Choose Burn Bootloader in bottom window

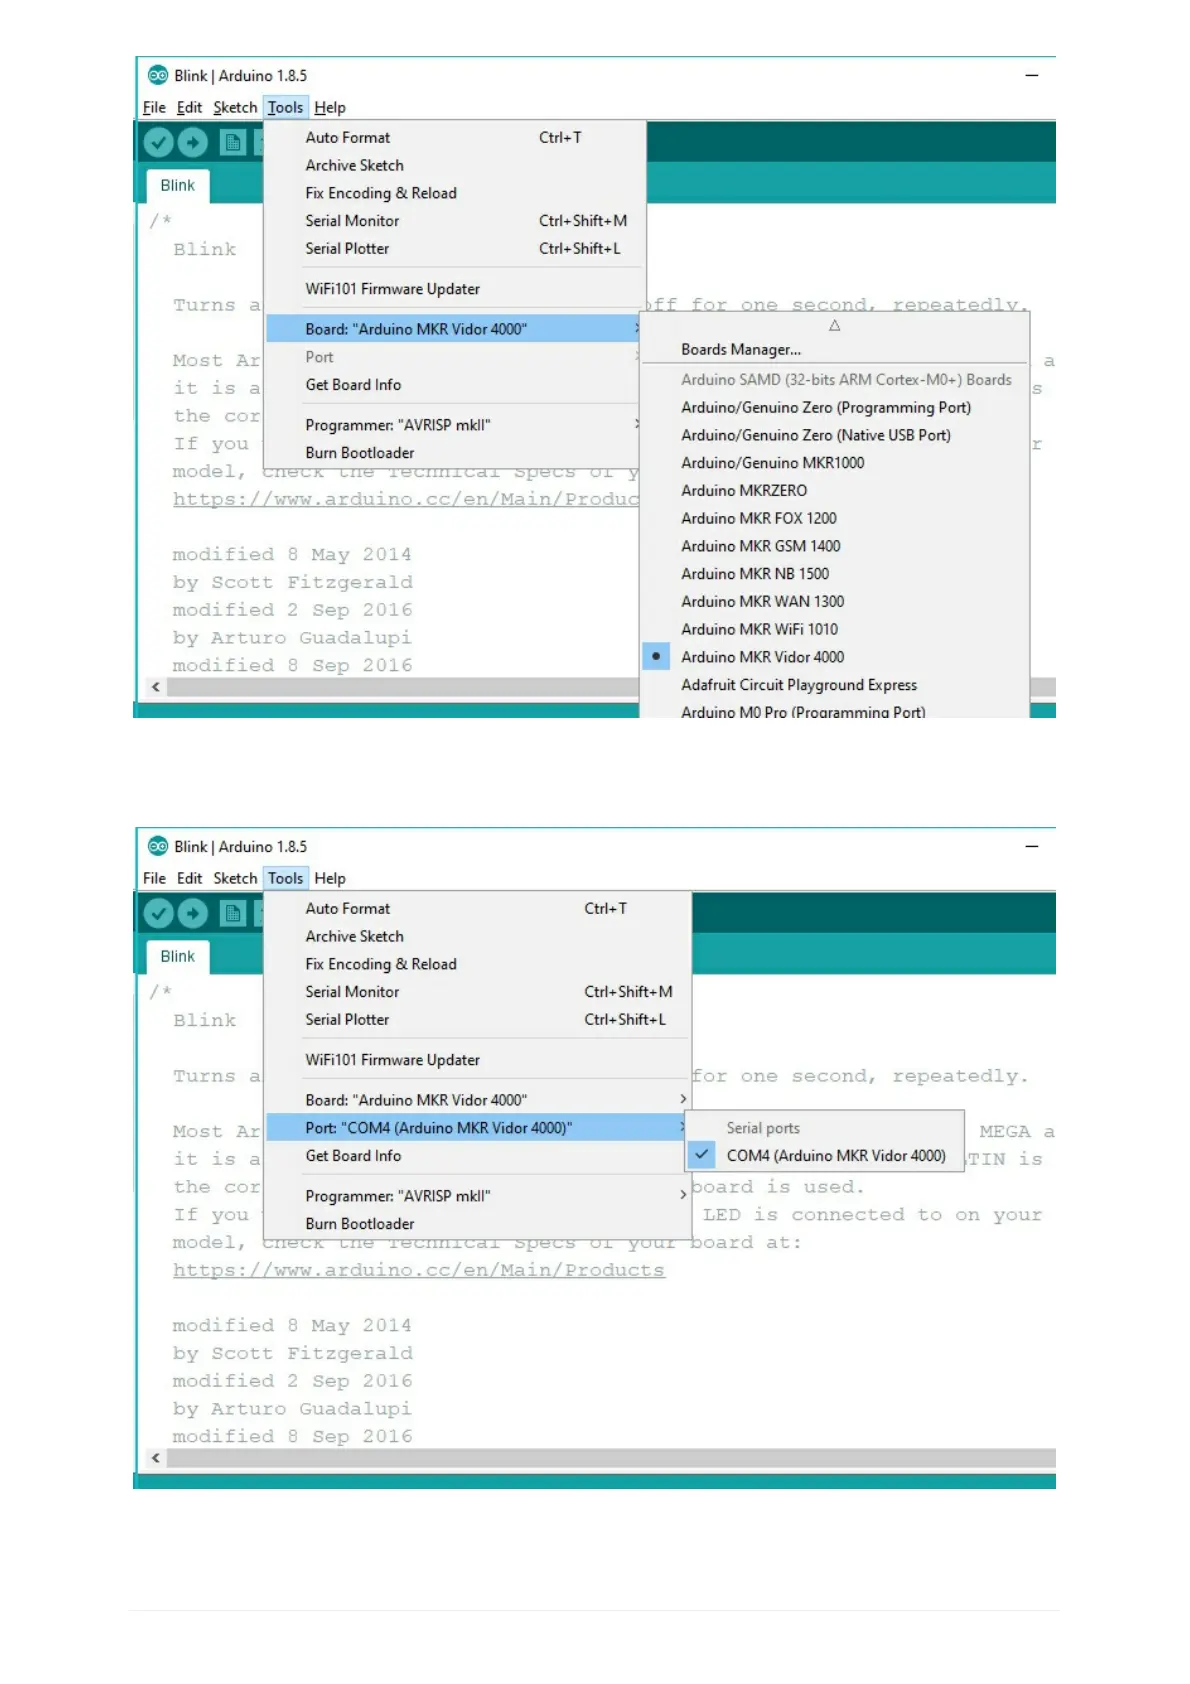(478, 1223)
